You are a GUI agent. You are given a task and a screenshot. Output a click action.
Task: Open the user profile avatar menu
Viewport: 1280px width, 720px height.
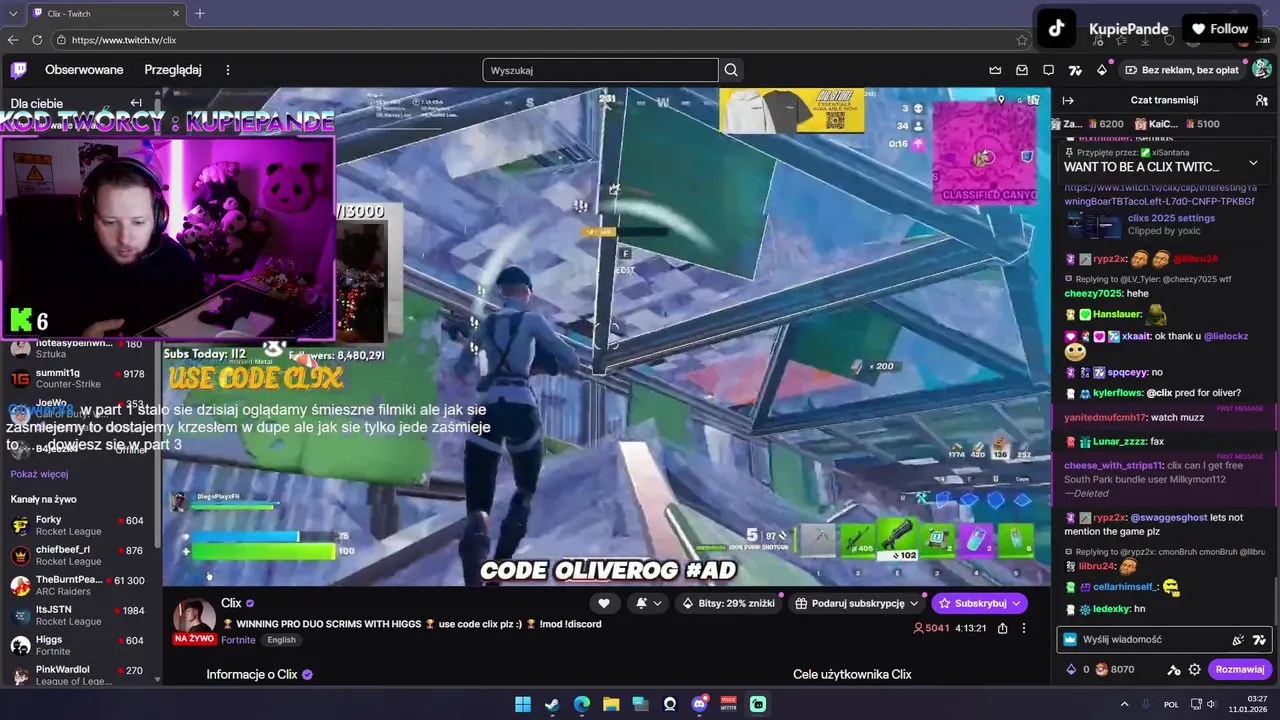click(x=1262, y=70)
